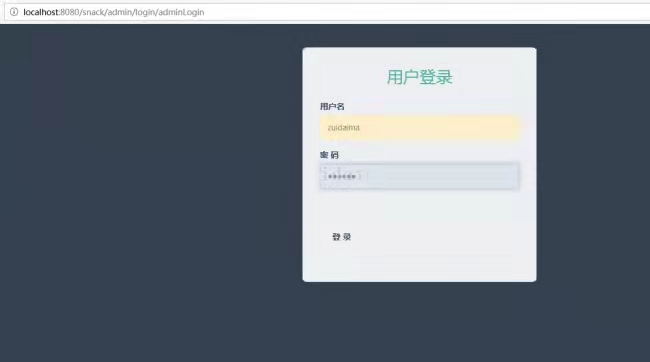This screenshot has height=362, width=650.
Task: Click the 用户登录 heading text
Action: coord(420,78)
